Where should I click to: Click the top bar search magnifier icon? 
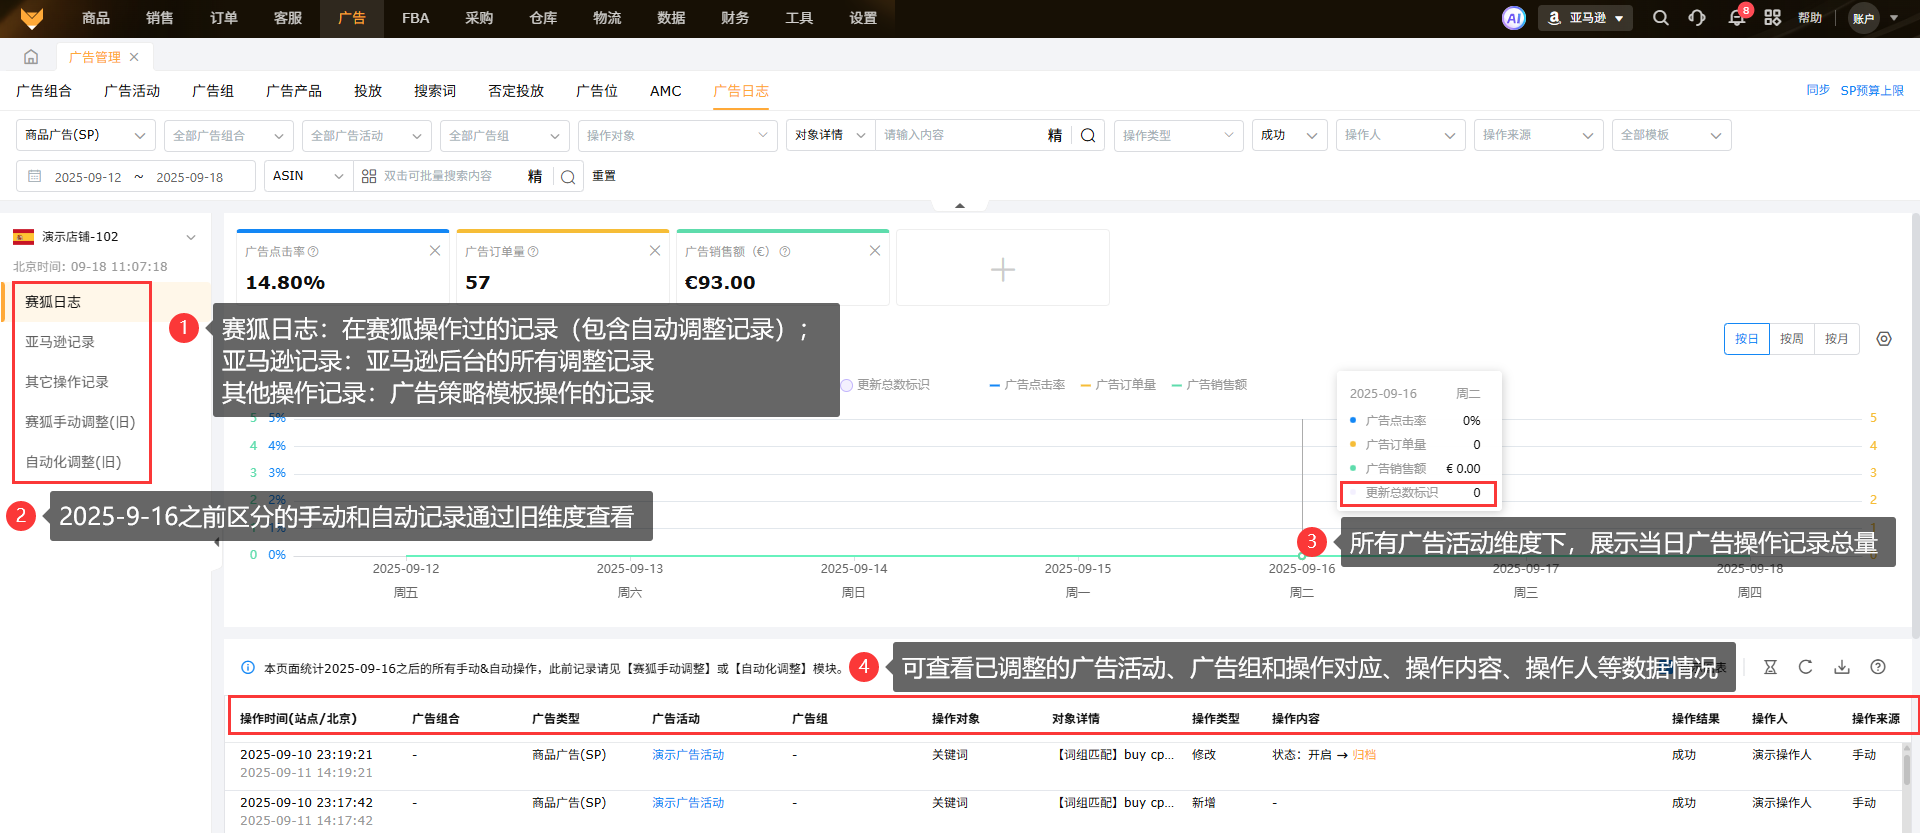point(1660,18)
